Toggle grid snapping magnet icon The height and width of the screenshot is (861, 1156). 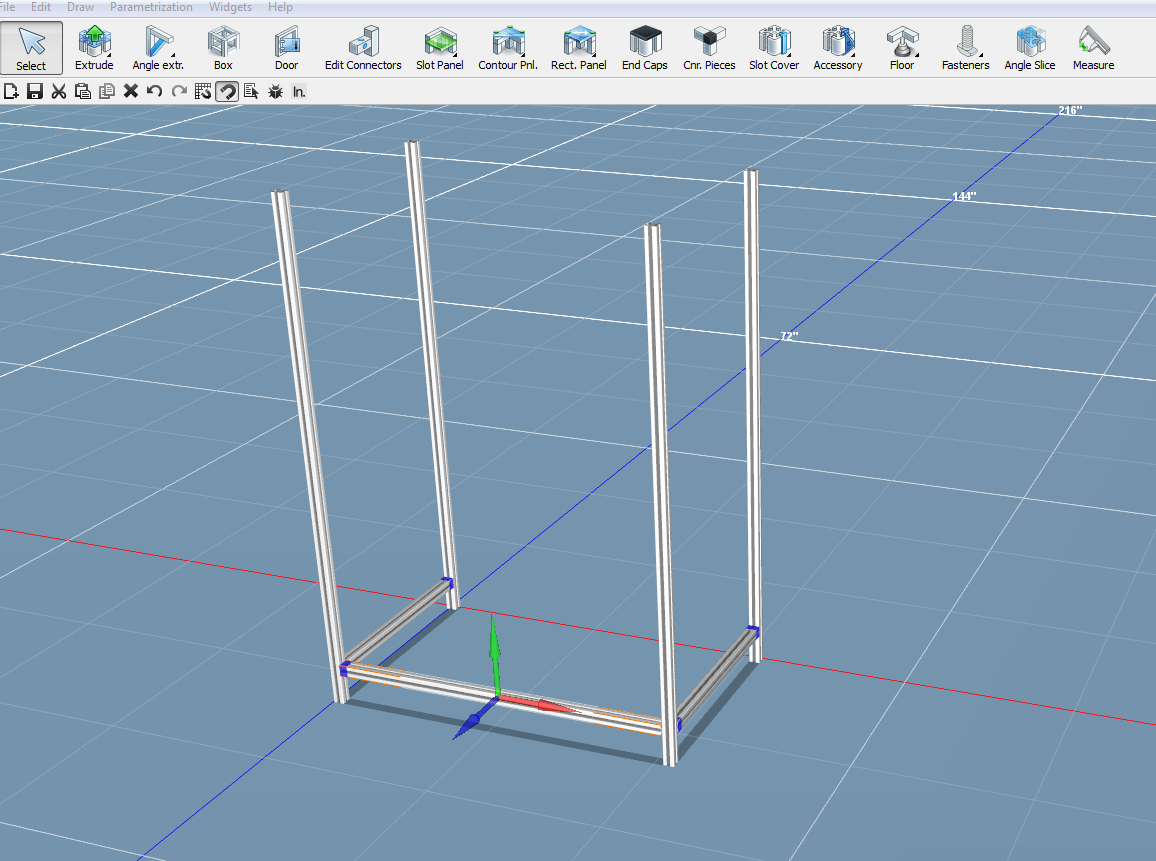[x=203, y=91]
